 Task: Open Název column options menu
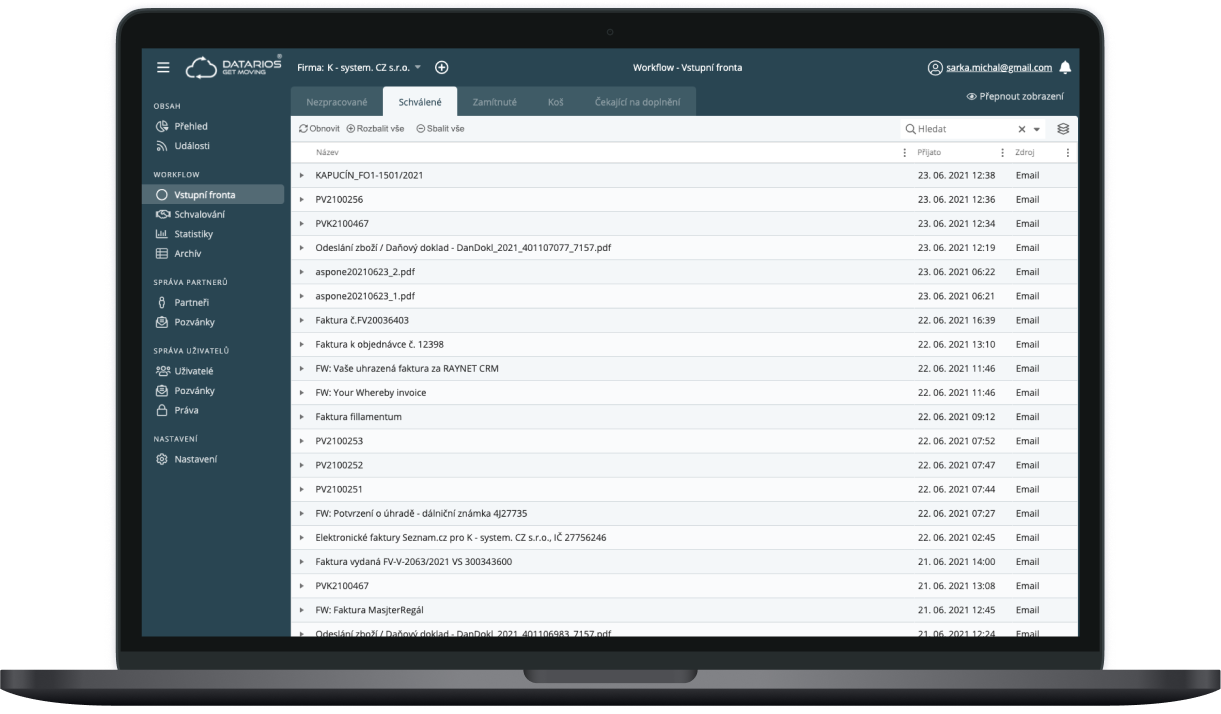point(905,152)
